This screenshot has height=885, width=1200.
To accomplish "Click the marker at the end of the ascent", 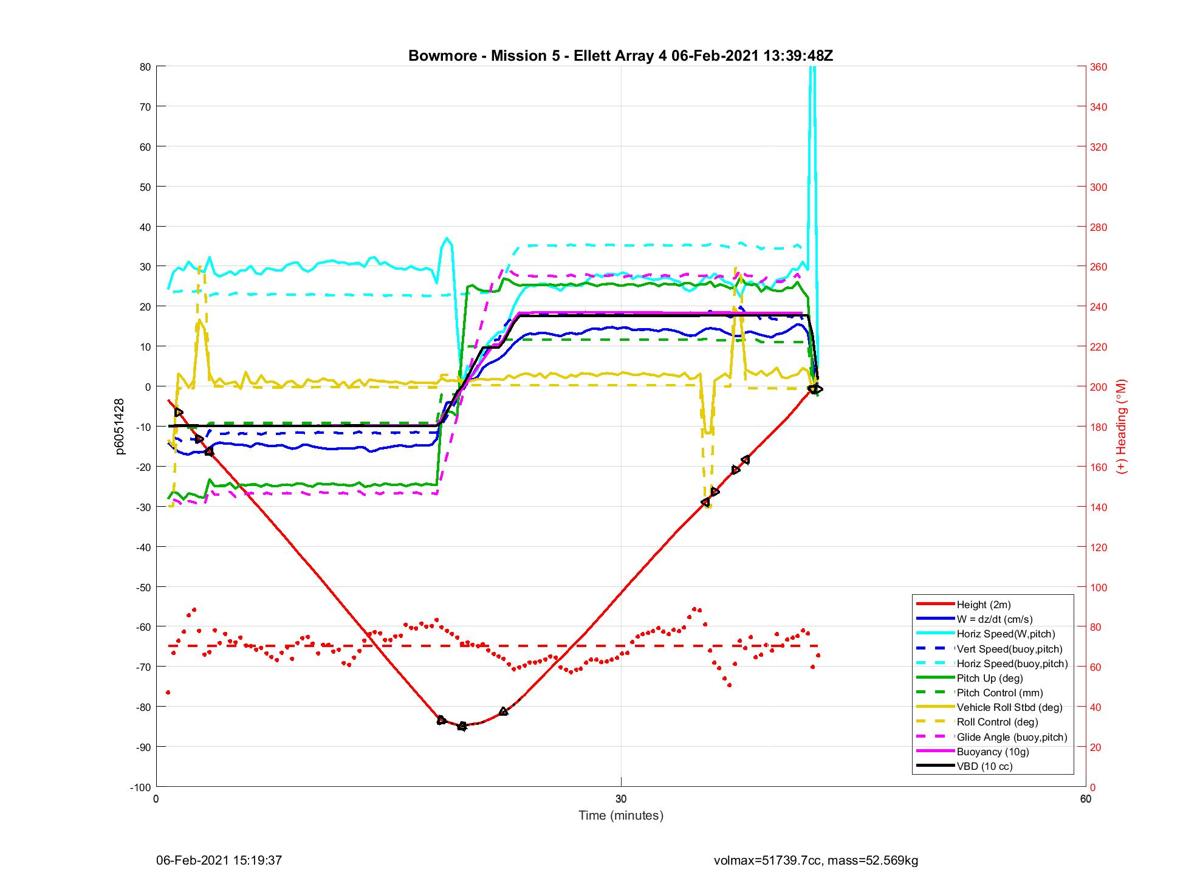I will [815, 388].
